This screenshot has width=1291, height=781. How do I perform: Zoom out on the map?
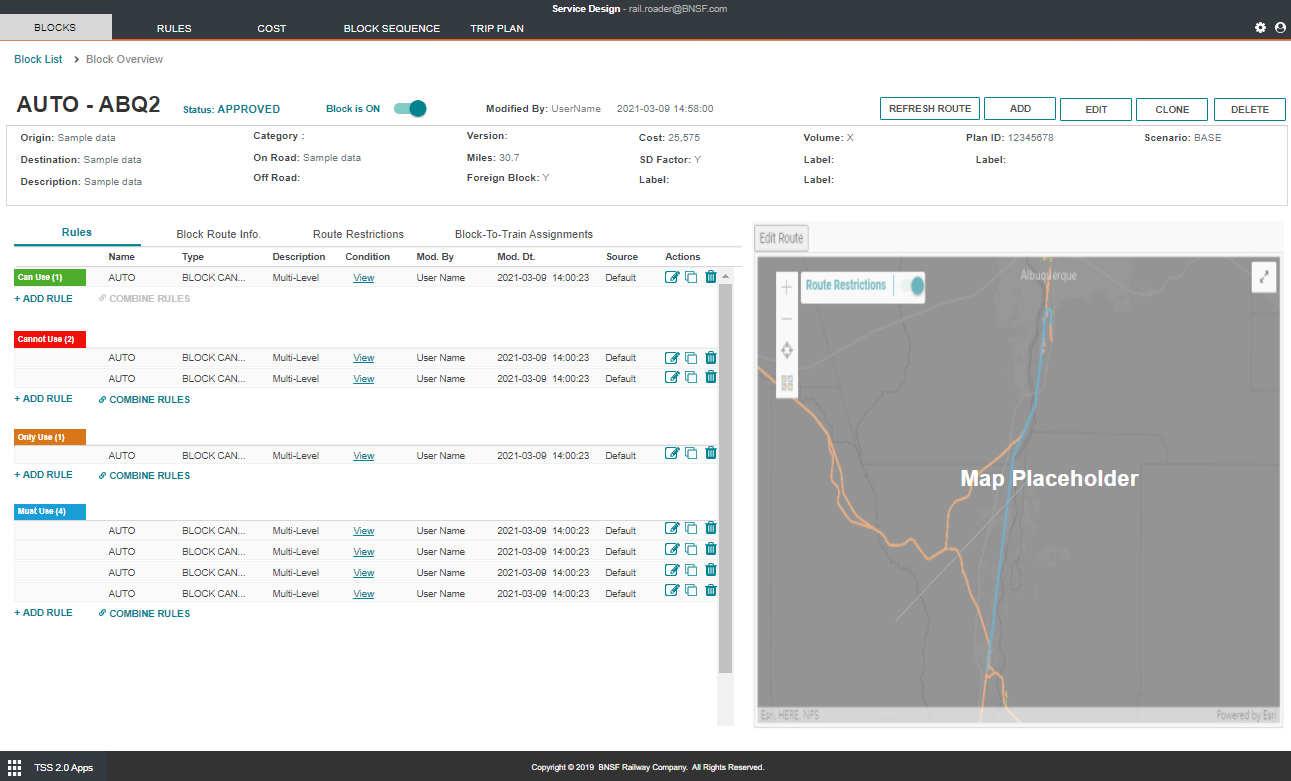point(786,319)
